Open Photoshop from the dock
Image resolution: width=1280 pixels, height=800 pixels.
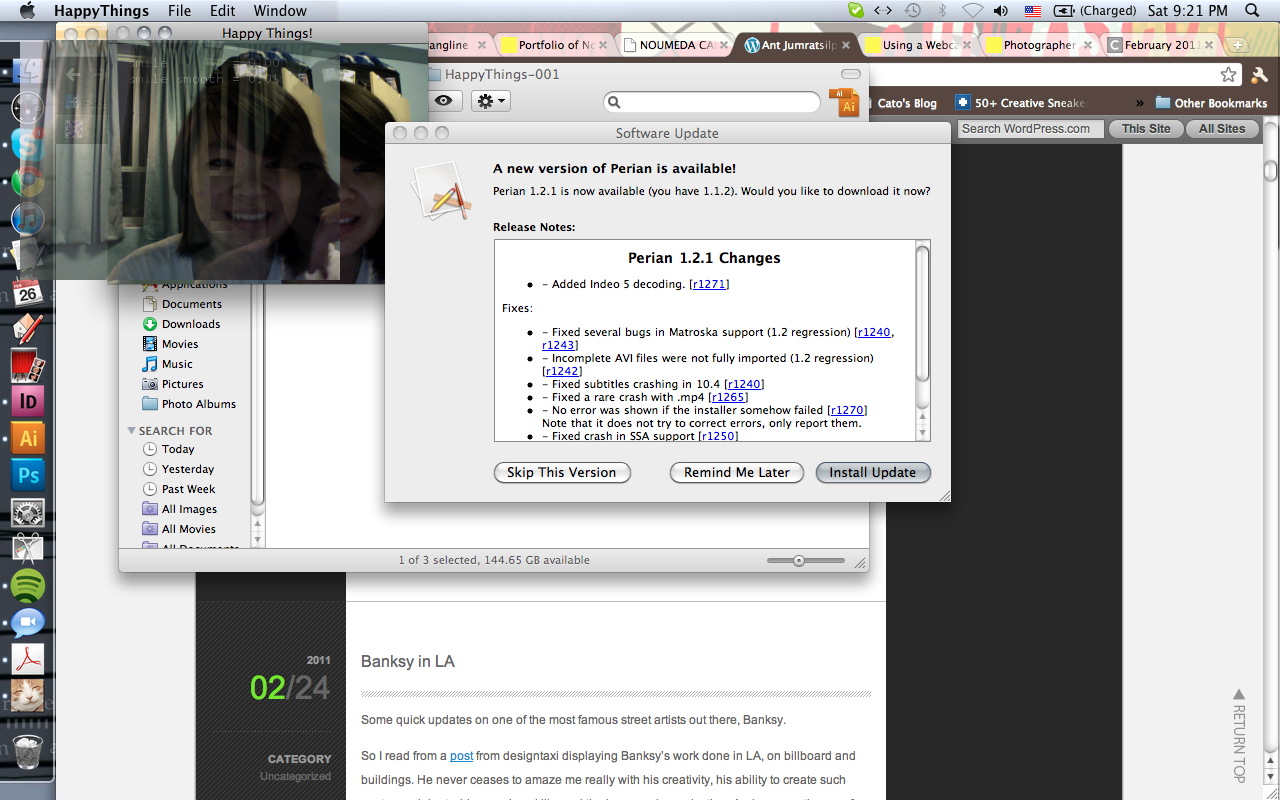pyautogui.click(x=28, y=475)
